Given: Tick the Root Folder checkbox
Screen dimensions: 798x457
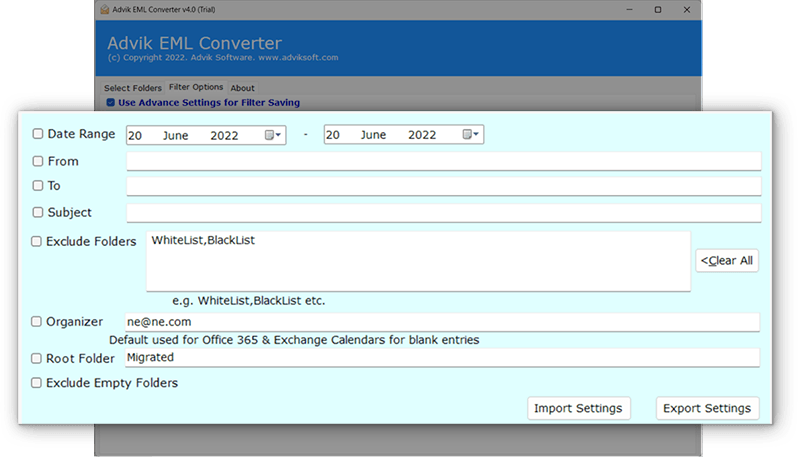Looking at the screenshot, I should tap(36, 358).
